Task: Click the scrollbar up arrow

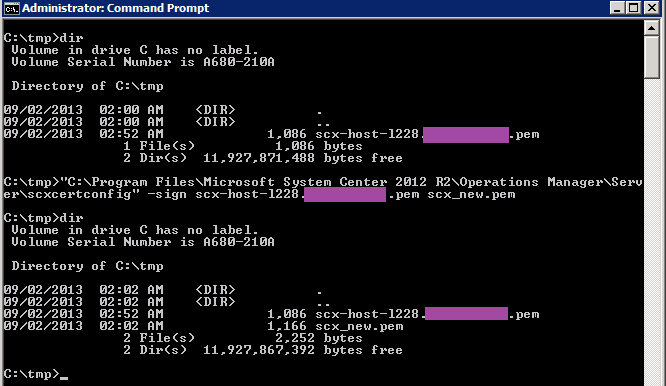Action: click(x=651, y=28)
